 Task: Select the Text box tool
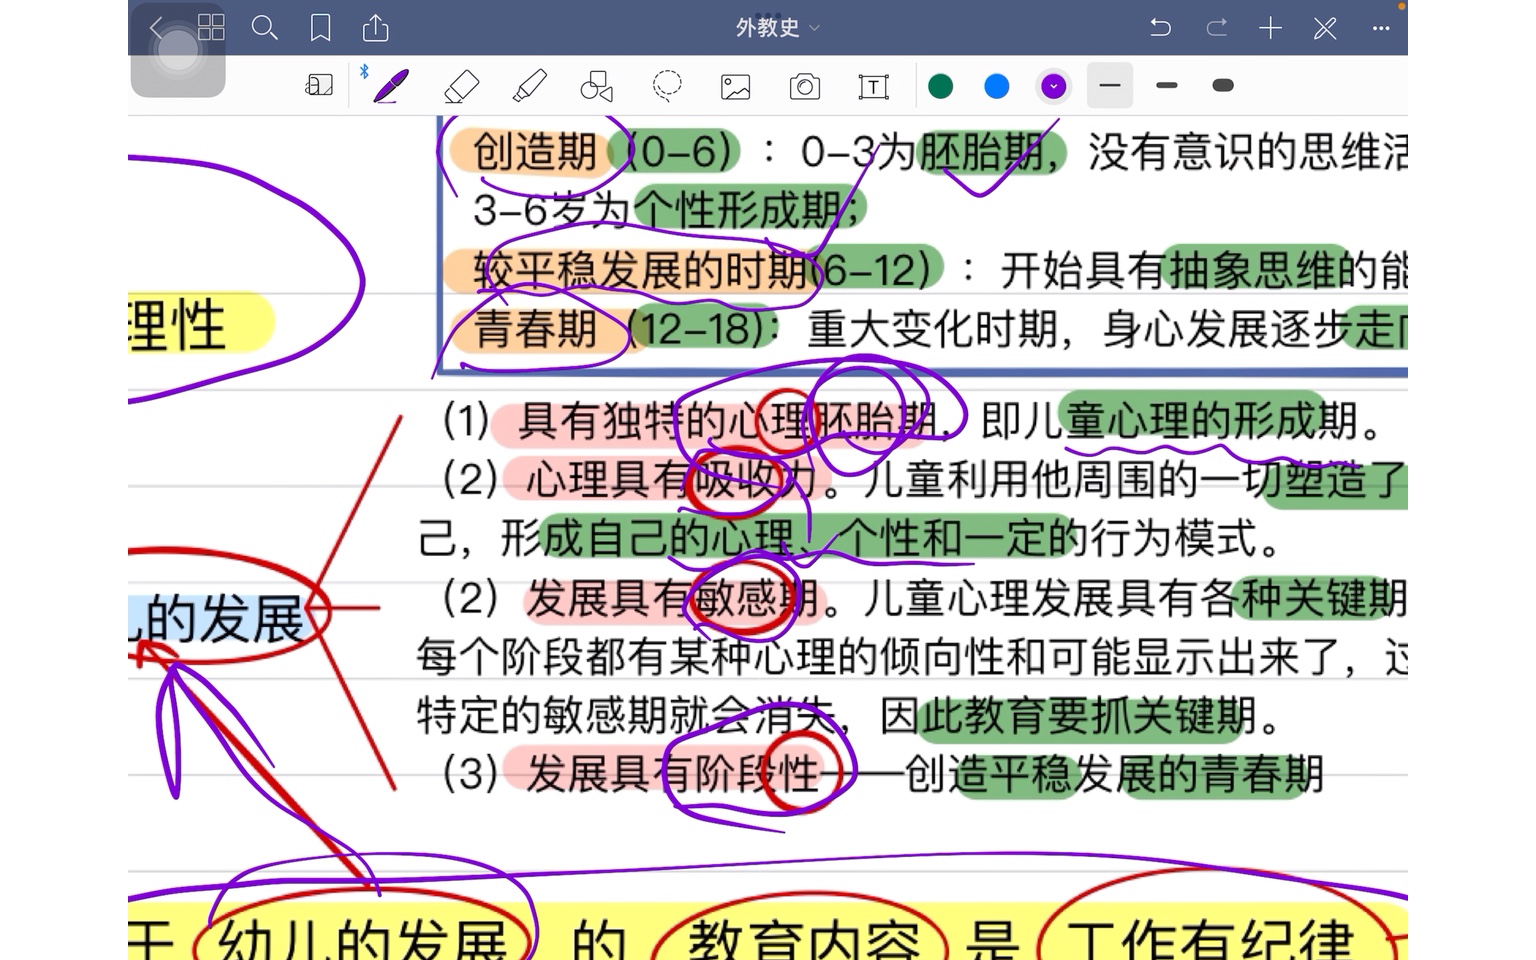point(873,87)
